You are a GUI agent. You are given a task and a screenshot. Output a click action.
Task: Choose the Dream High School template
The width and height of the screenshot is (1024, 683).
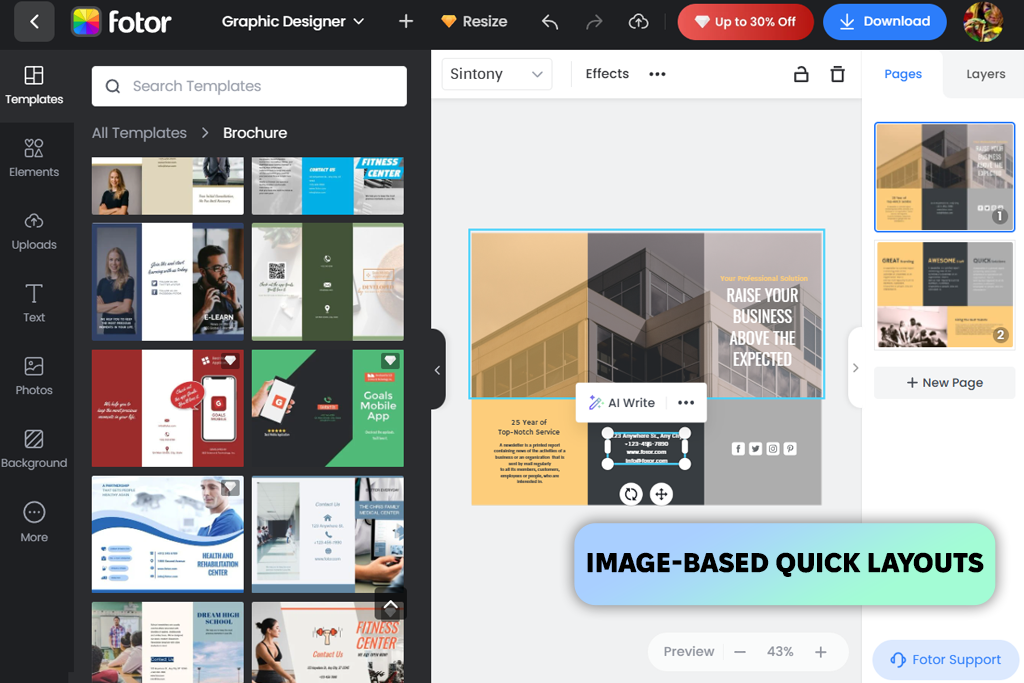coord(168,643)
